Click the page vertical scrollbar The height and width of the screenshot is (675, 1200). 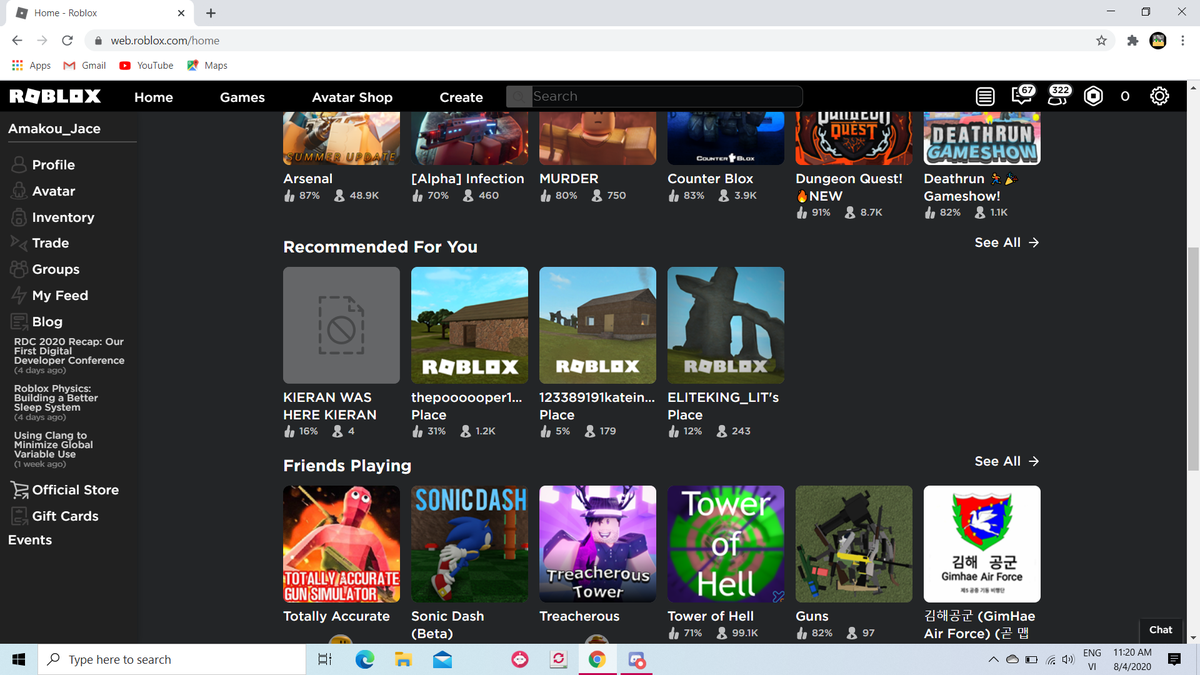pos(1192,359)
